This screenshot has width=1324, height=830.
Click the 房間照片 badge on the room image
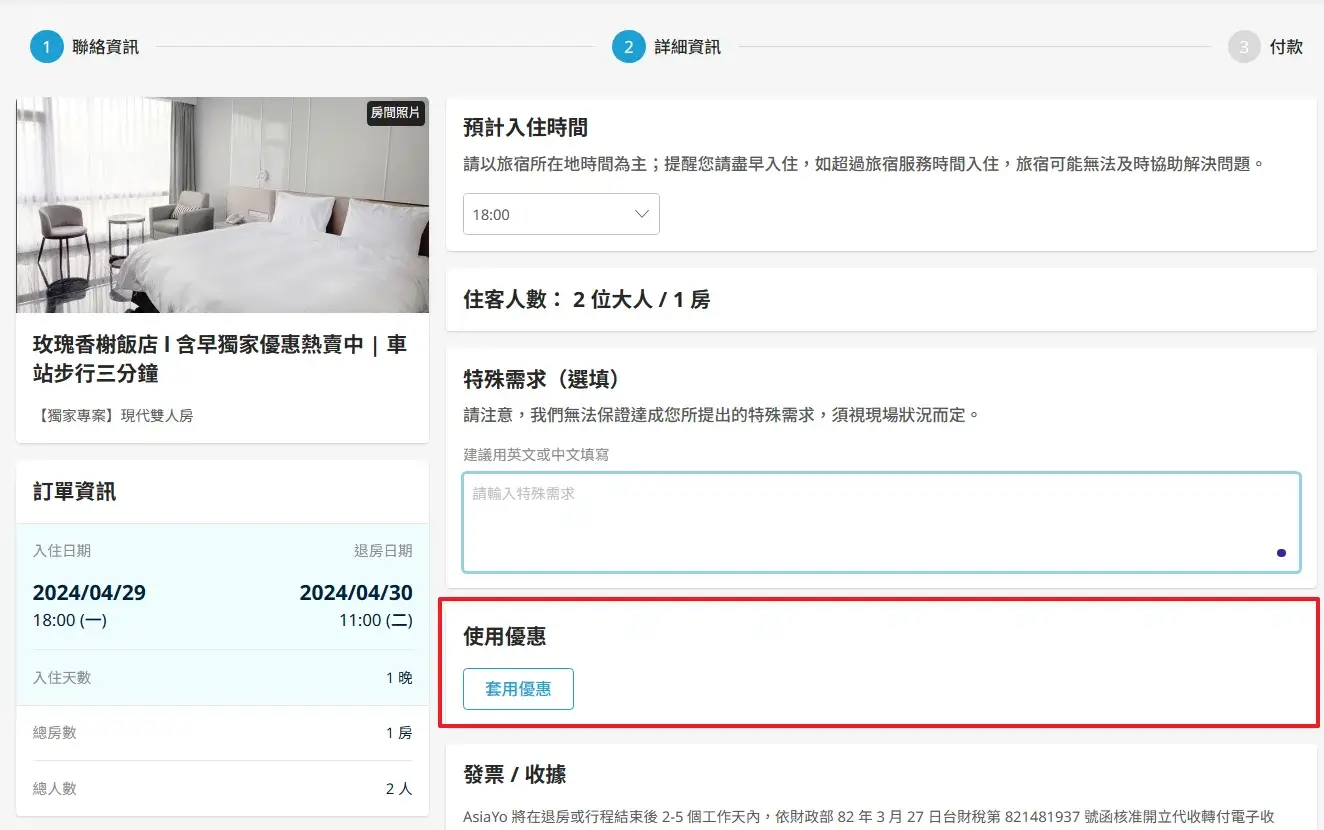396,113
